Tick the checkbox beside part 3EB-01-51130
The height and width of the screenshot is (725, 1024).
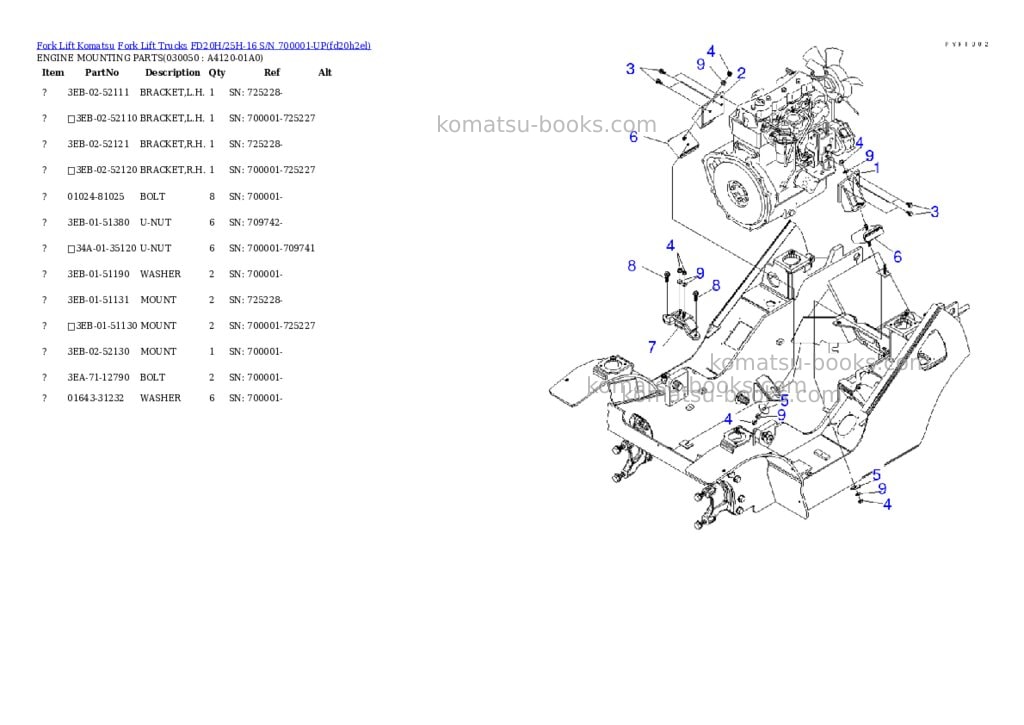click(71, 327)
